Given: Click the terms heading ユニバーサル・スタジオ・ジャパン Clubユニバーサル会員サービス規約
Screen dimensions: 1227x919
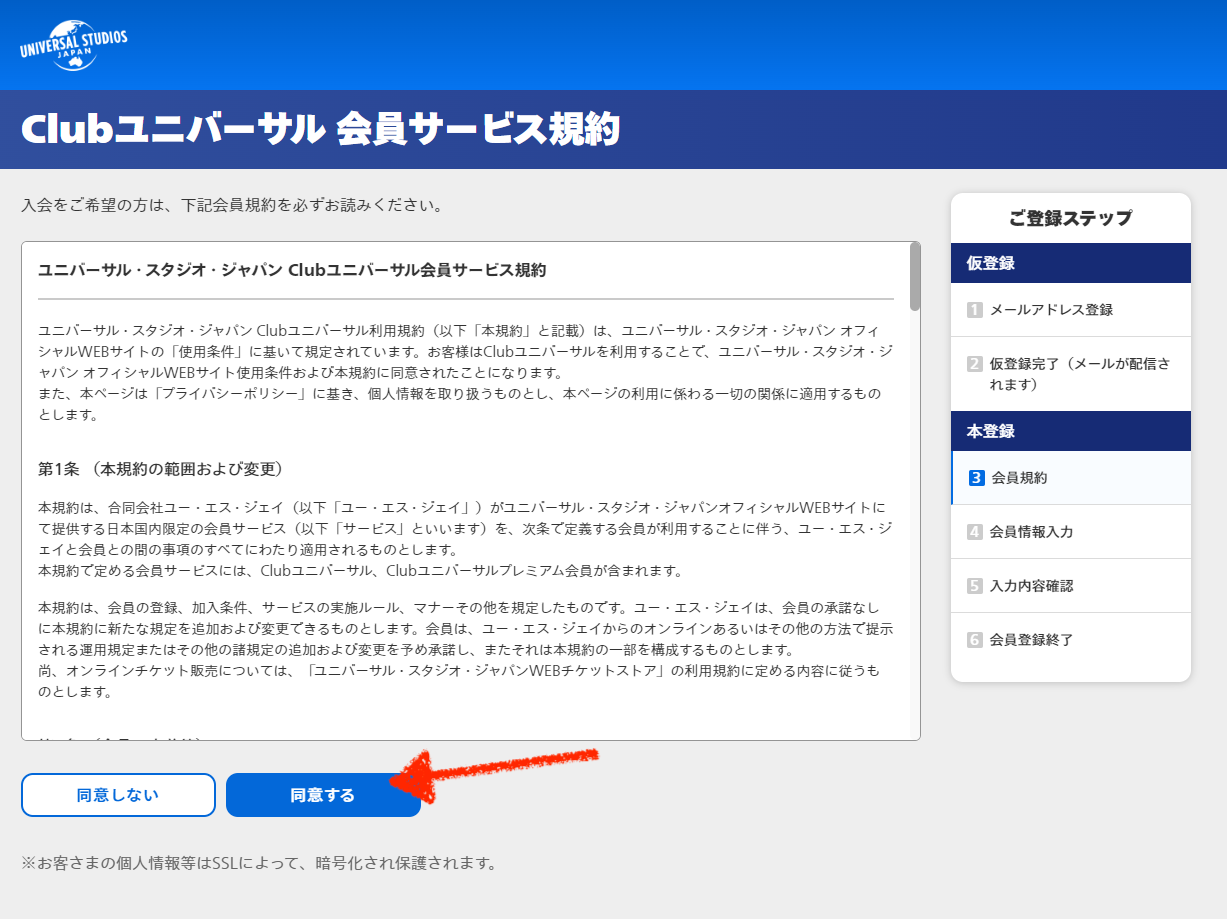Looking at the screenshot, I should pos(292,270).
